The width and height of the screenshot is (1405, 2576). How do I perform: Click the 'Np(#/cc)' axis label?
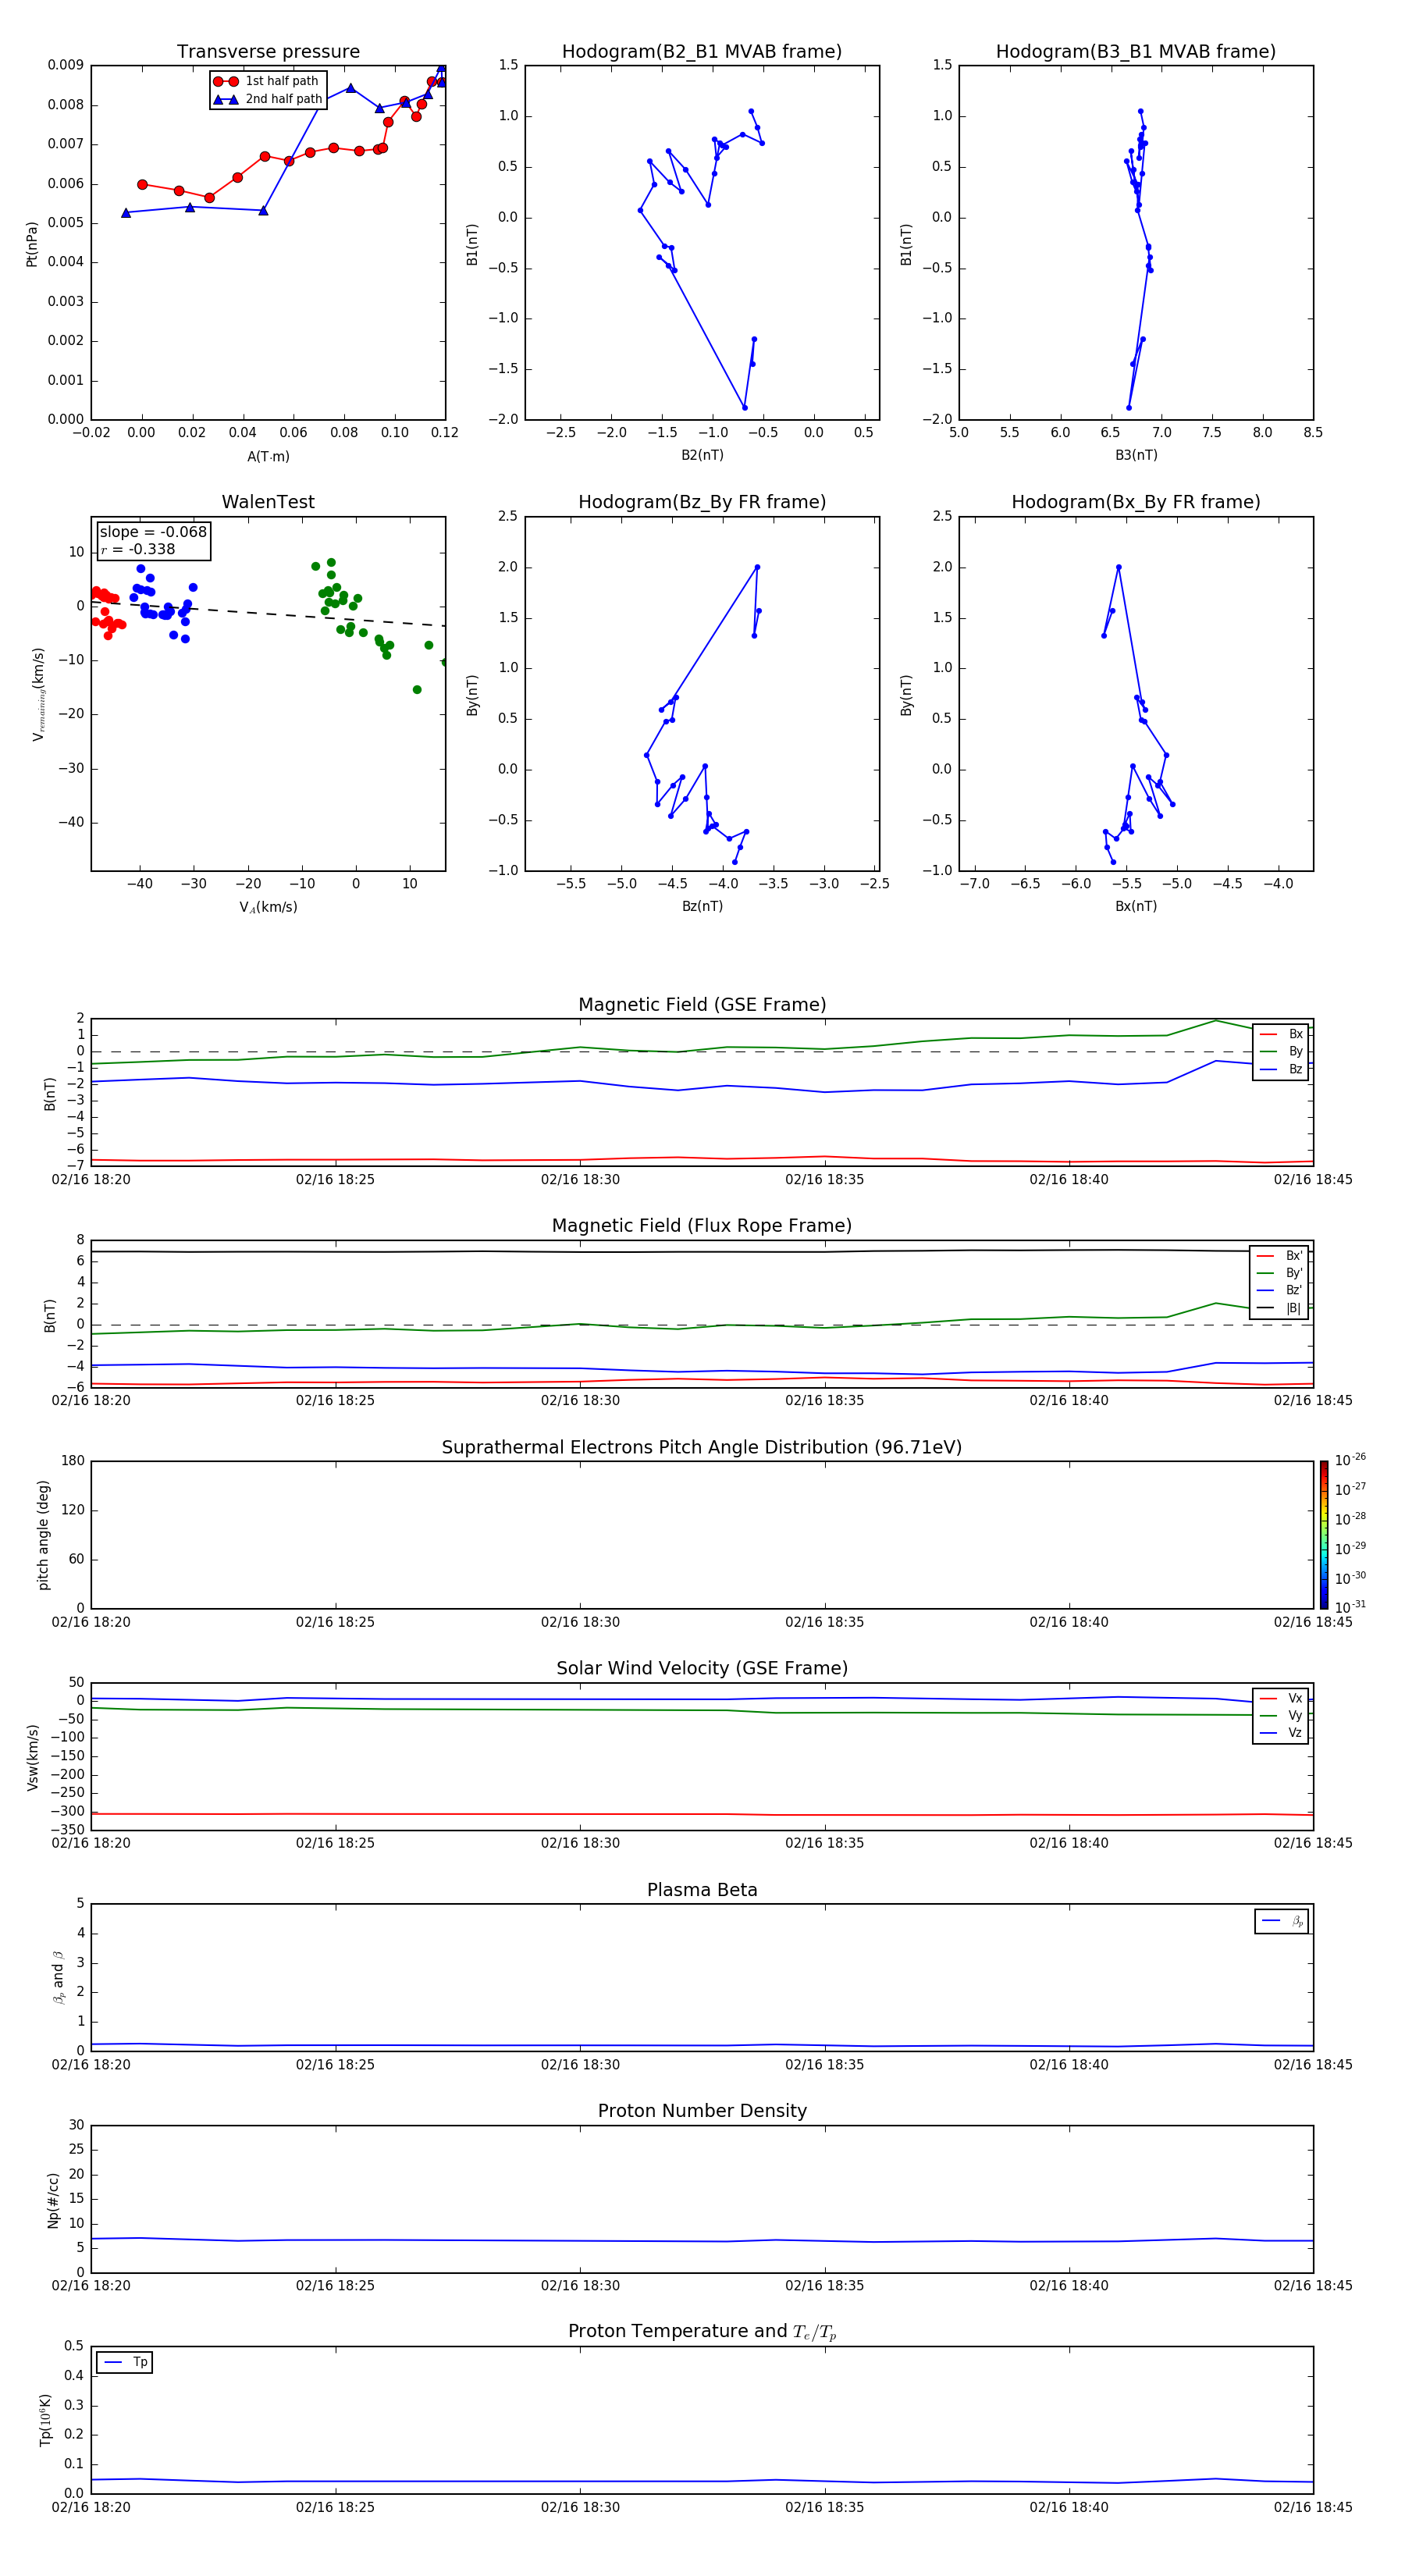[x=53, y=2199]
